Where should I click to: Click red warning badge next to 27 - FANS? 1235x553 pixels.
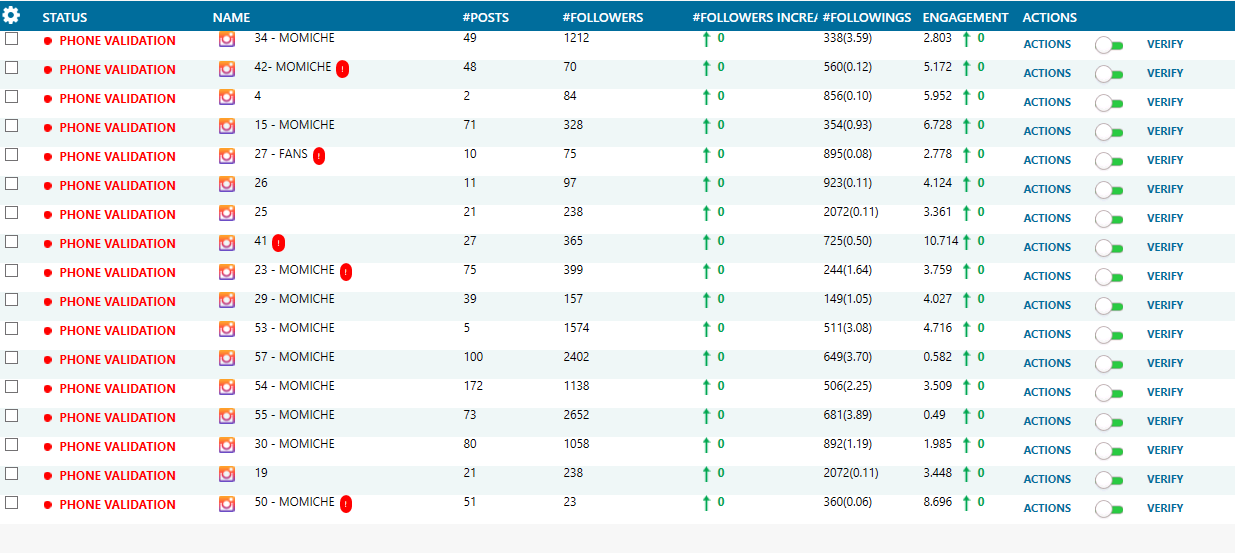(319, 156)
